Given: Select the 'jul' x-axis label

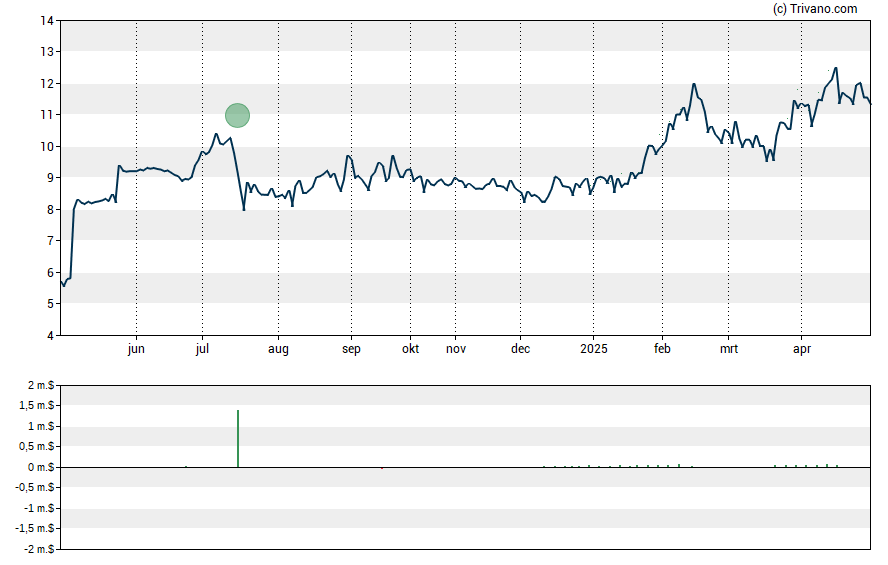Looking at the screenshot, I should (202, 349).
